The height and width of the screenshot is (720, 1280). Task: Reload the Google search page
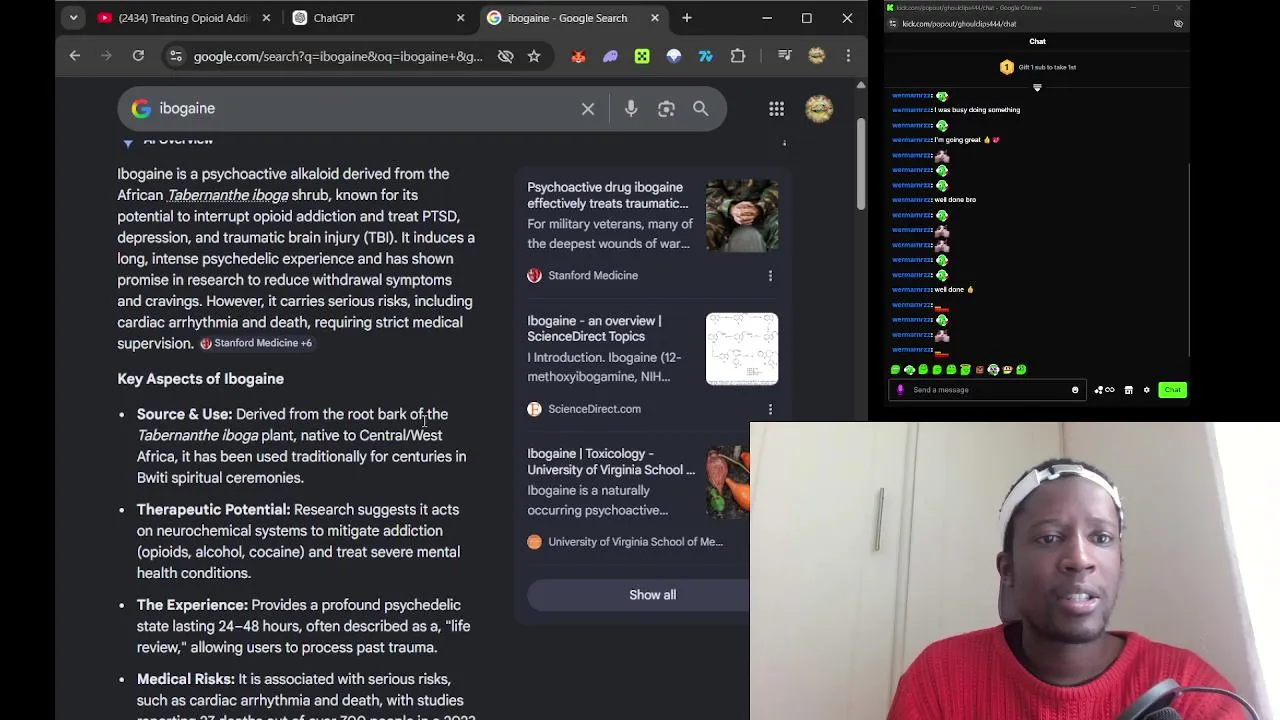coord(138,56)
